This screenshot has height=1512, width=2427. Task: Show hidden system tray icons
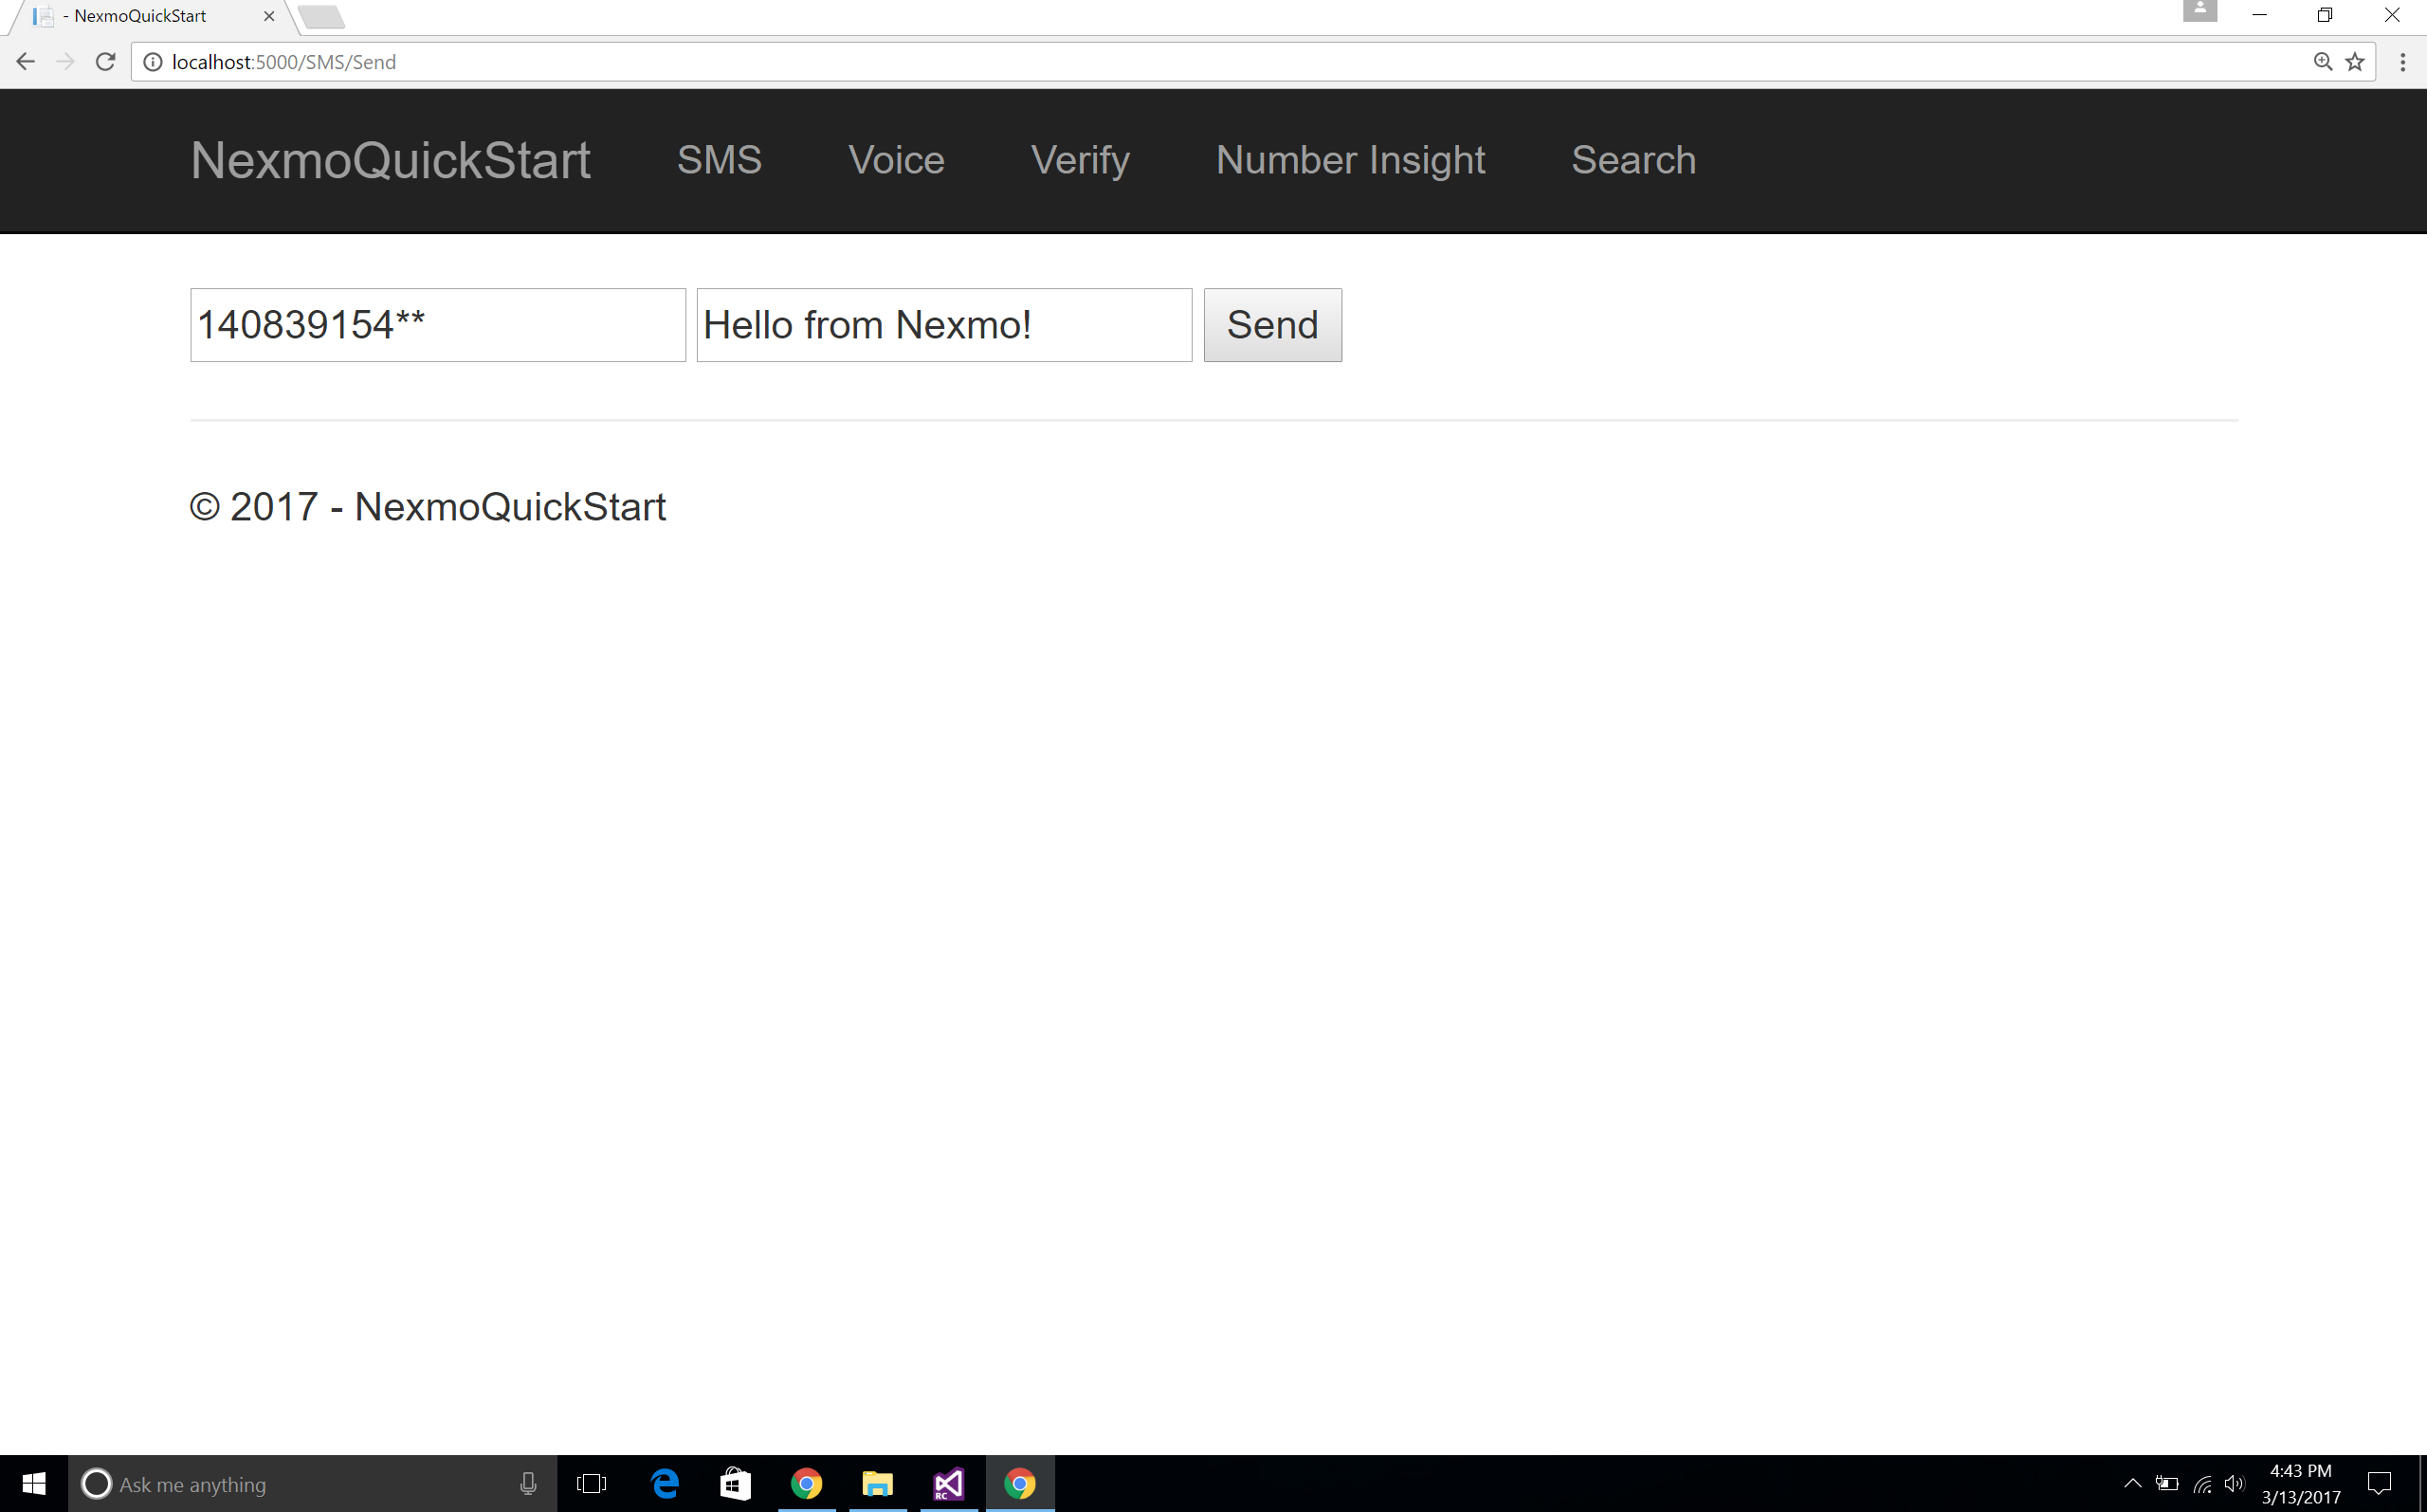tap(2132, 1484)
